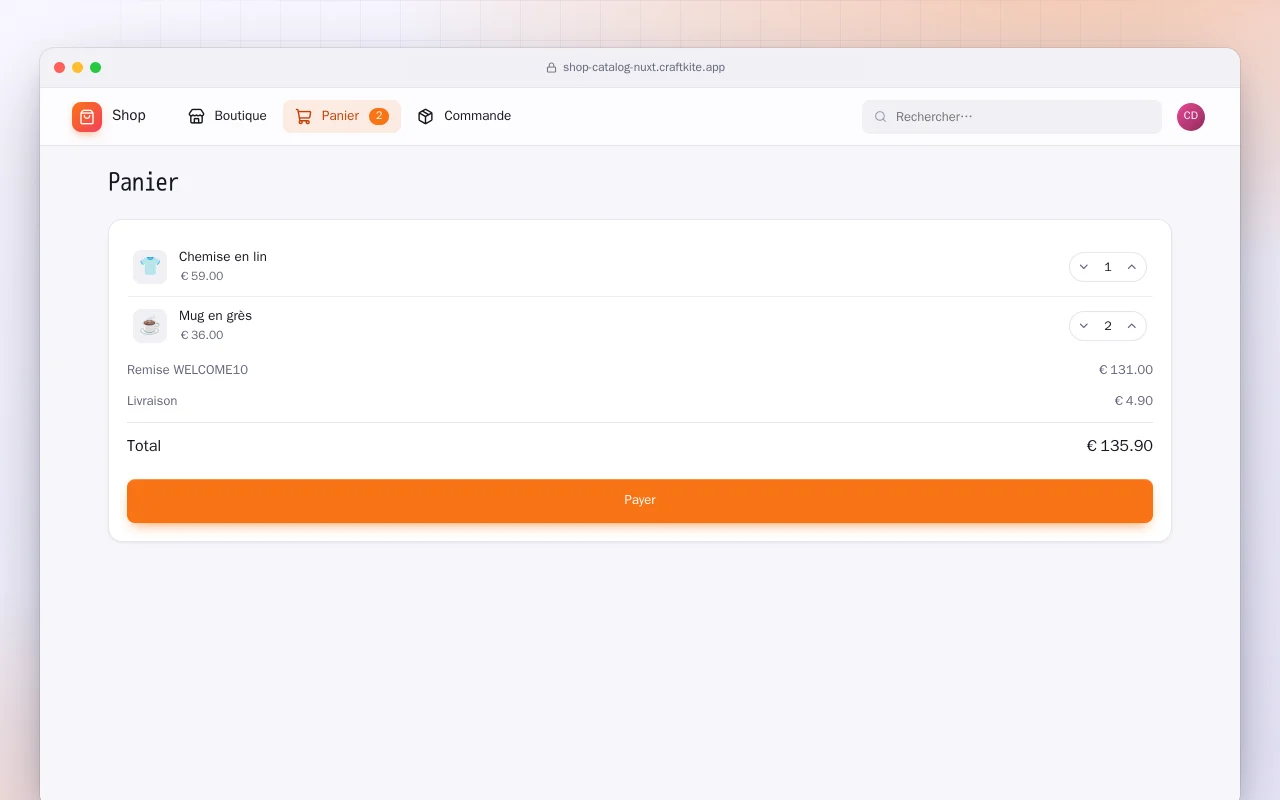The image size is (1280, 800).
Task: Click the € 59.00 price text
Action: click(x=202, y=276)
